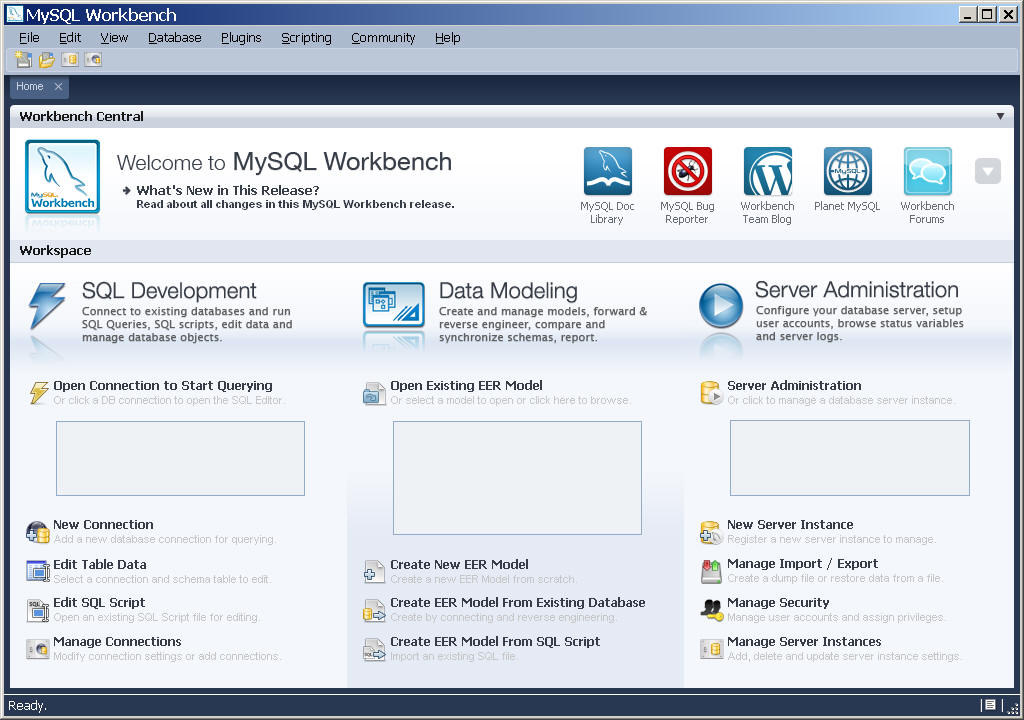Click the Create New EER Model link
Screen dimensions: 1024x720
(460, 565)
